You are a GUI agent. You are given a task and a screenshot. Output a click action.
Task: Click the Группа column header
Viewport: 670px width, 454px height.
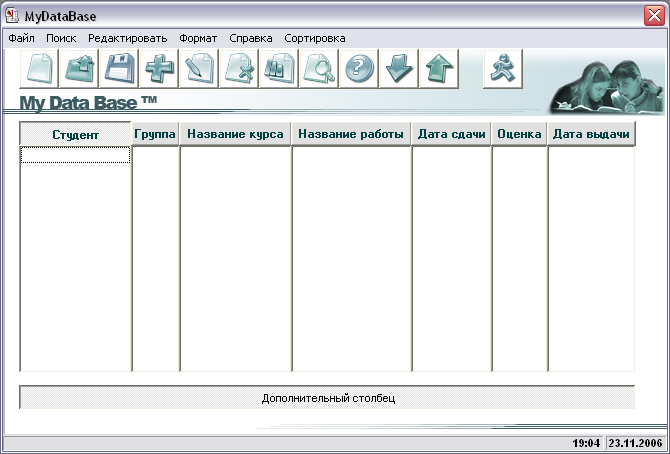tap(155, 133)
